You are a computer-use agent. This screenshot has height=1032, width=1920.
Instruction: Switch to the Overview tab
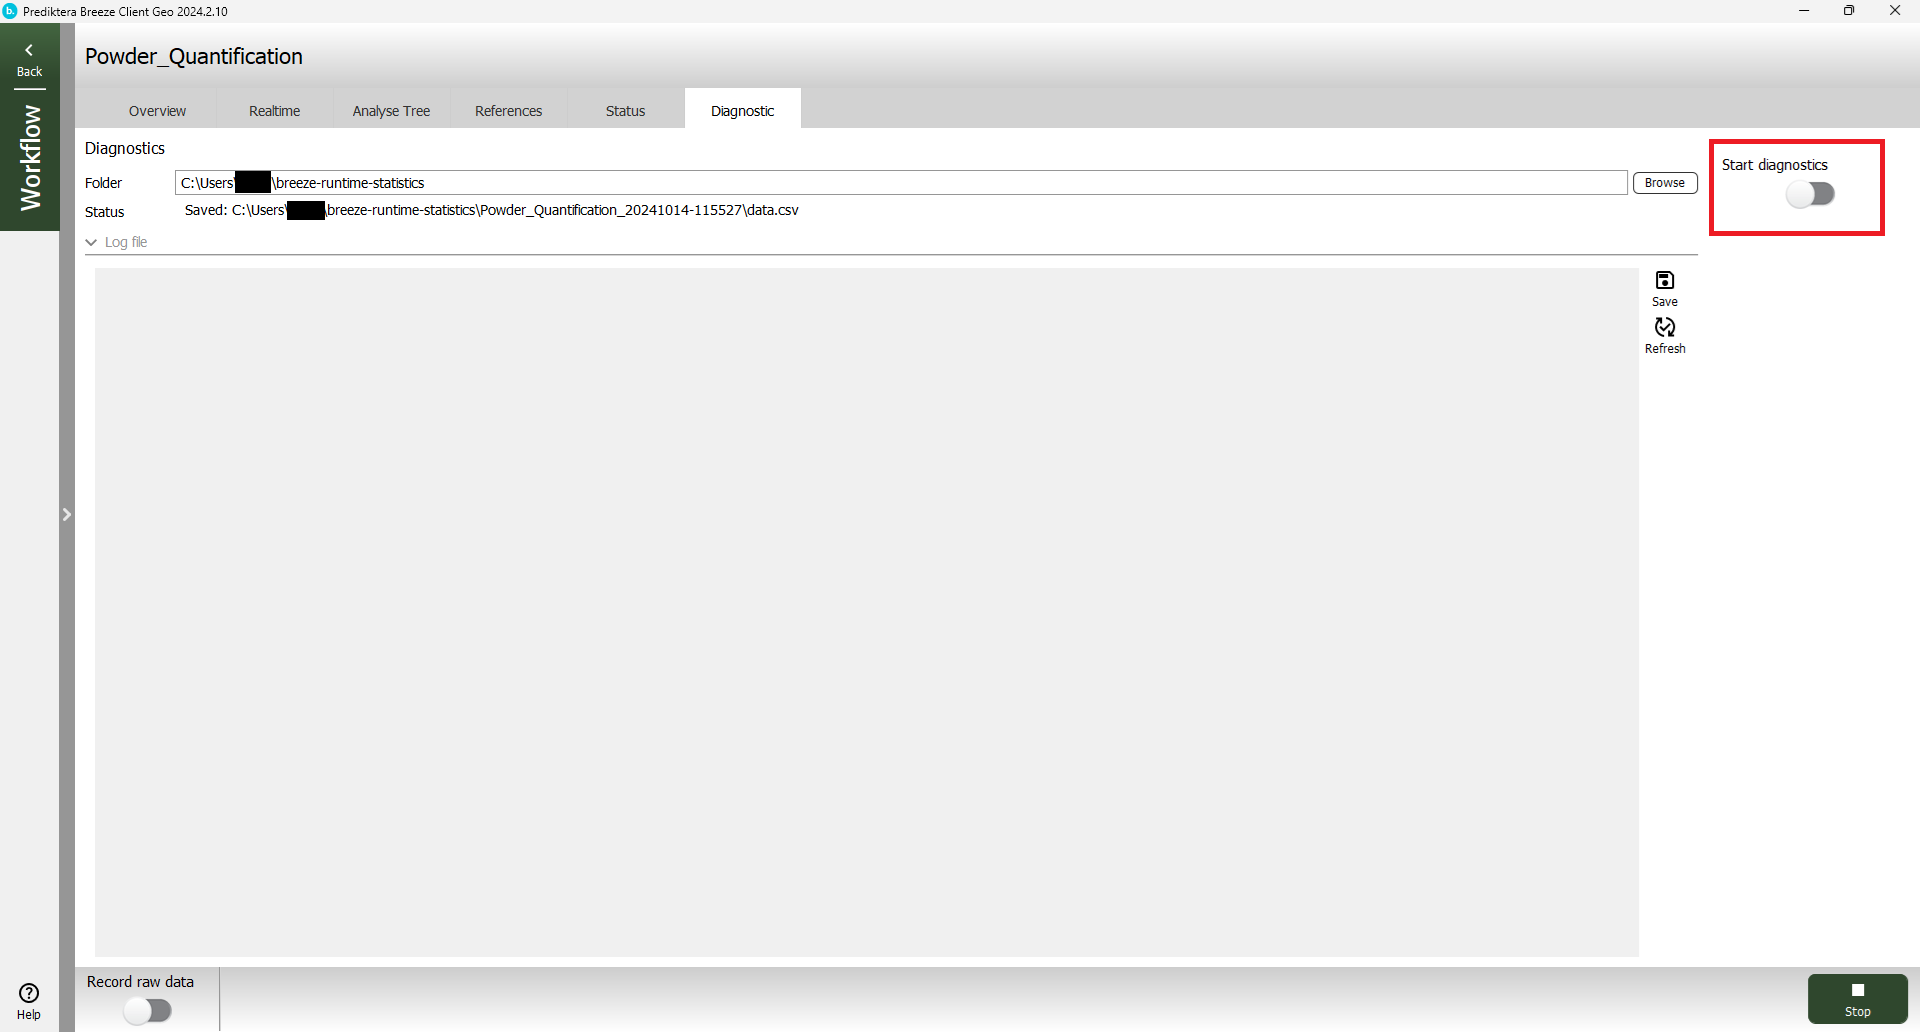(157, 111)
